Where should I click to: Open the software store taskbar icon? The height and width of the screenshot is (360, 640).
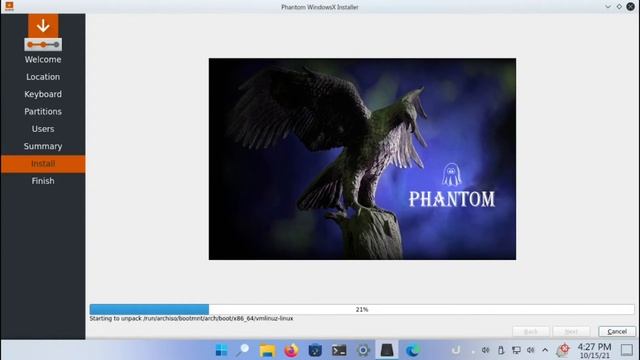315,350
